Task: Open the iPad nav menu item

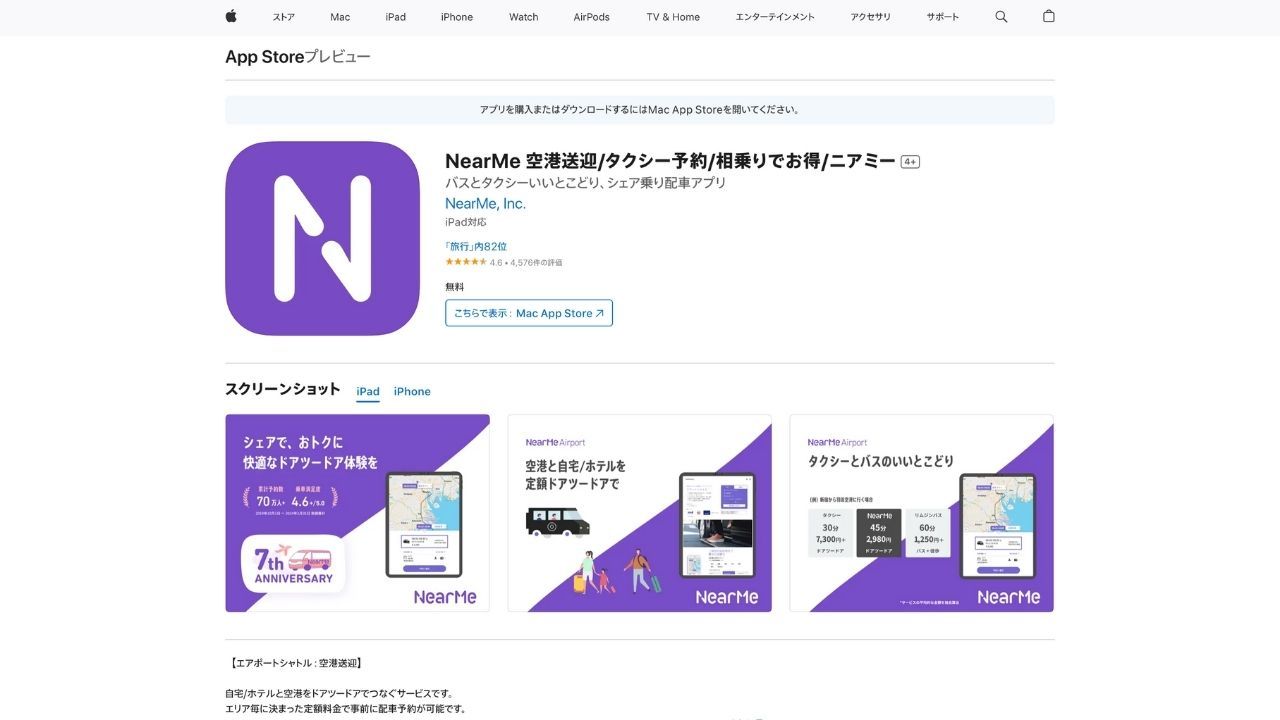Action: tap(396, 17)
